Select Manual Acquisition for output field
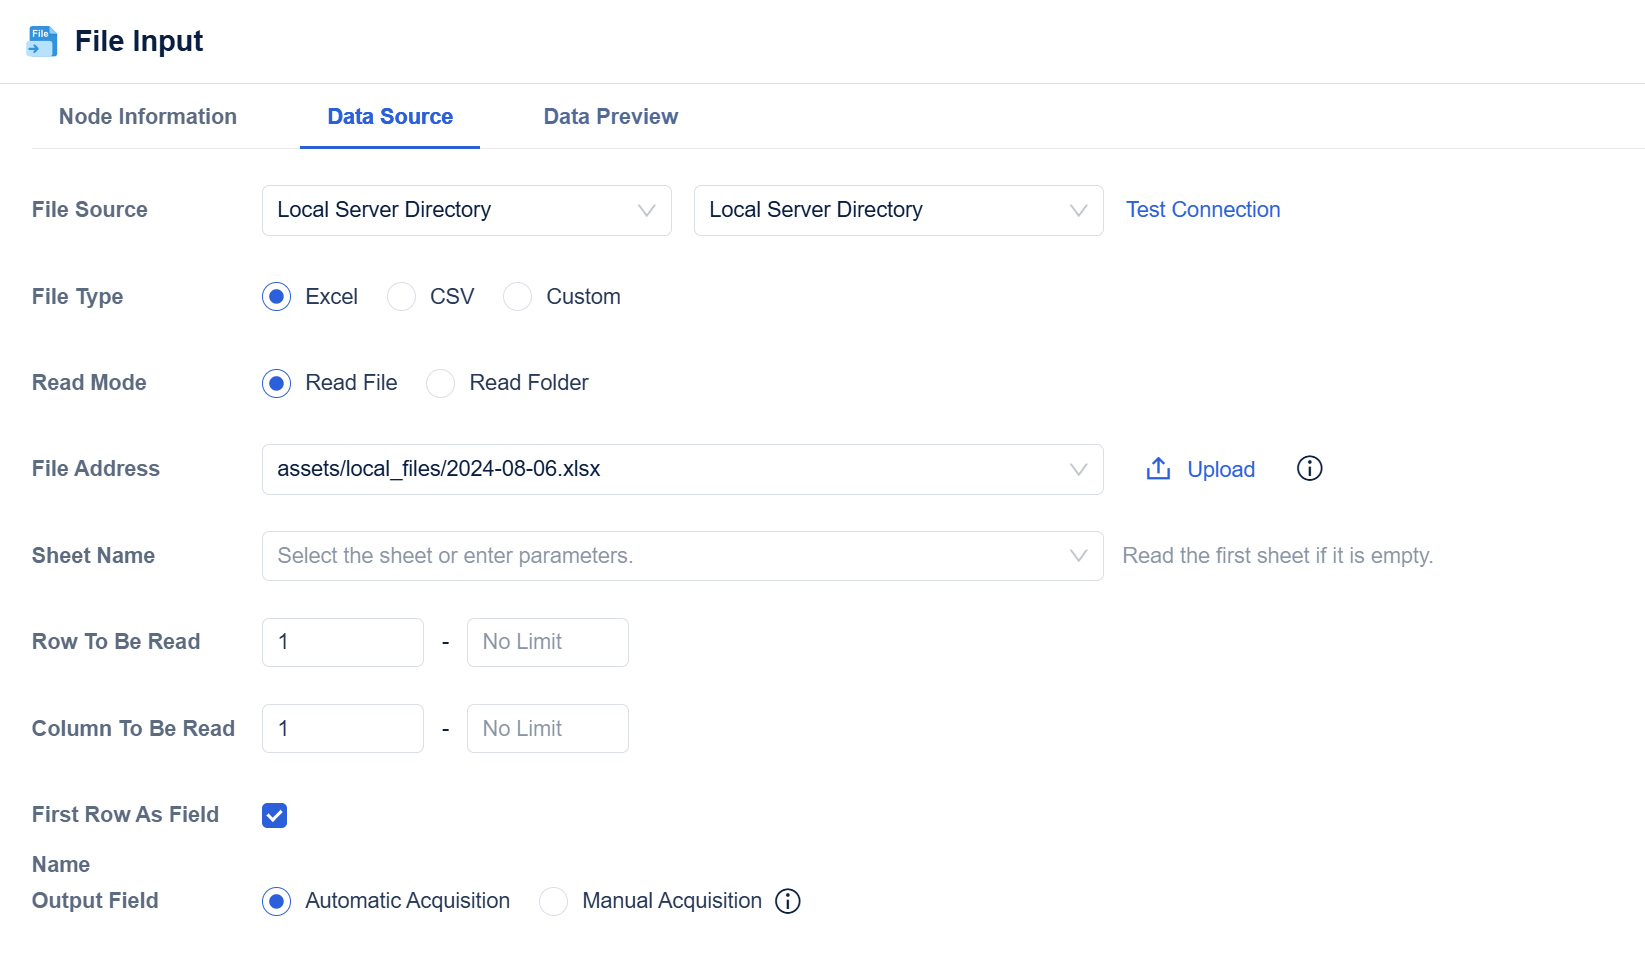 point(554,901)
